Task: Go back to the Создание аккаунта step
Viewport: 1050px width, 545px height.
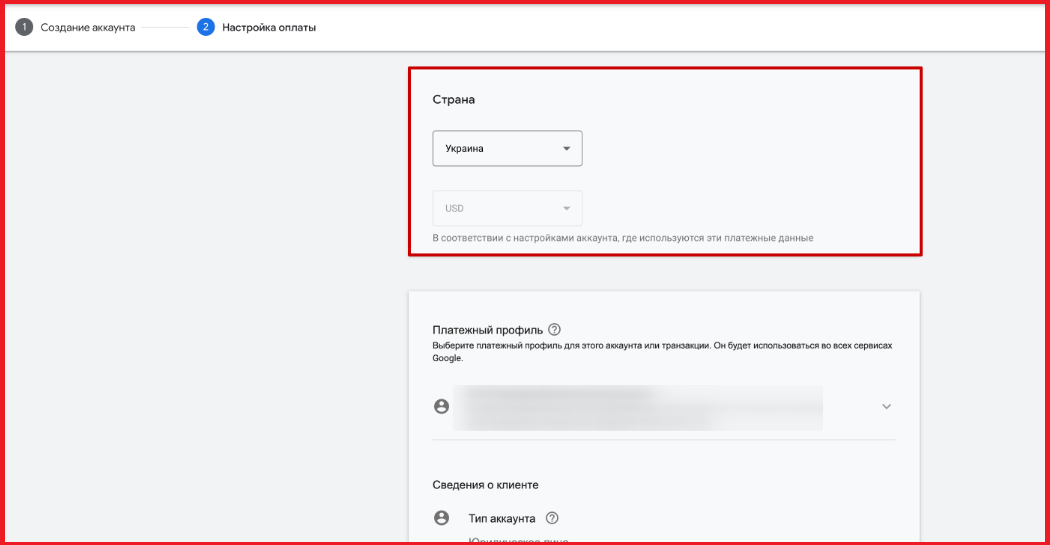Action: click(87, 27)
